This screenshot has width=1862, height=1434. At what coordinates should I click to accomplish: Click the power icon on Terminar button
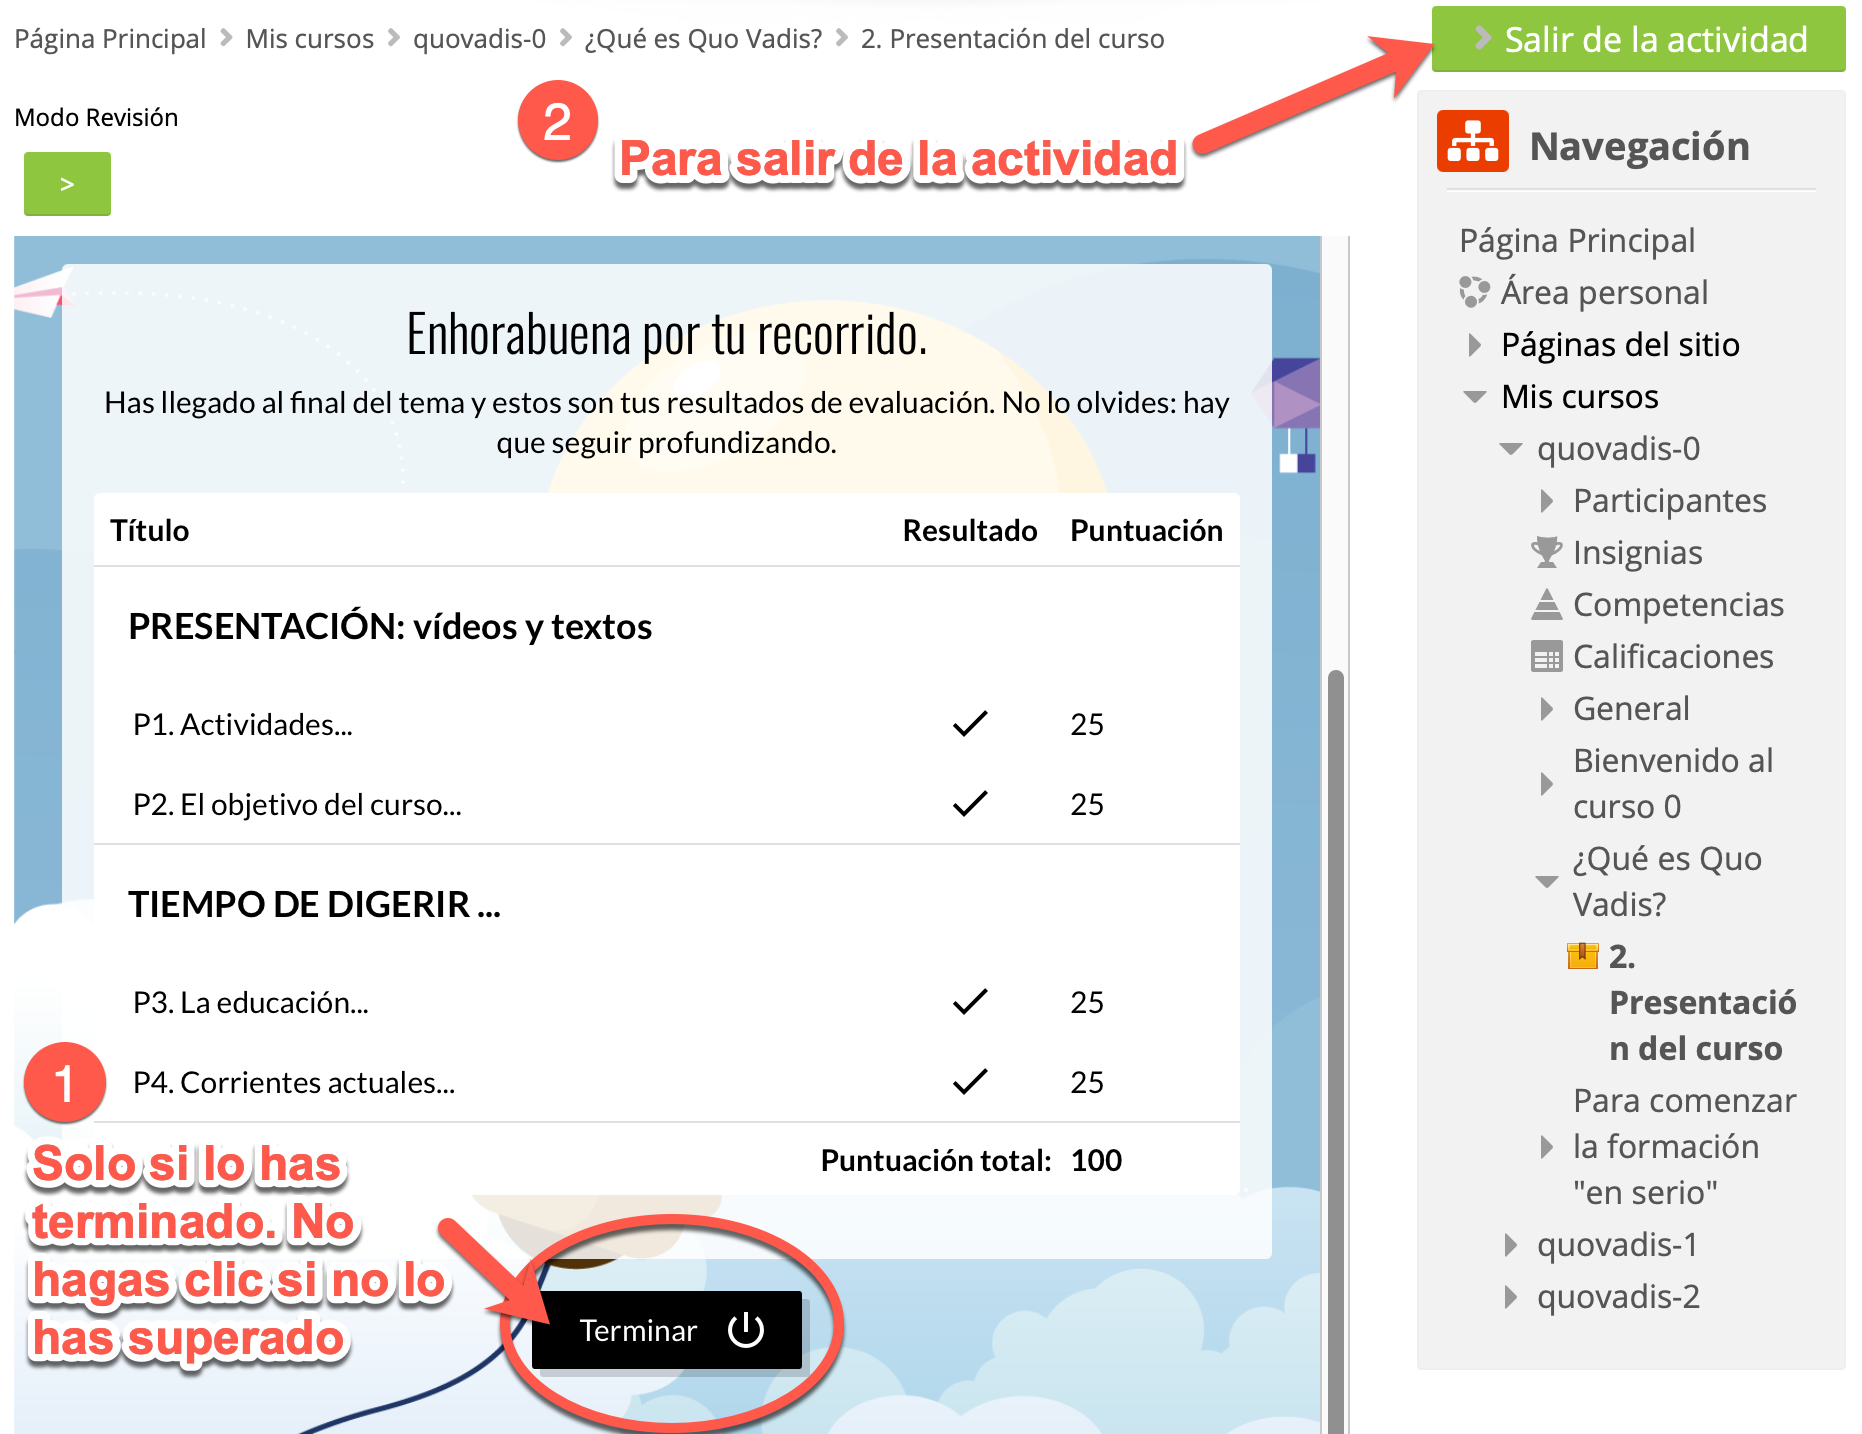[746, 1330]
